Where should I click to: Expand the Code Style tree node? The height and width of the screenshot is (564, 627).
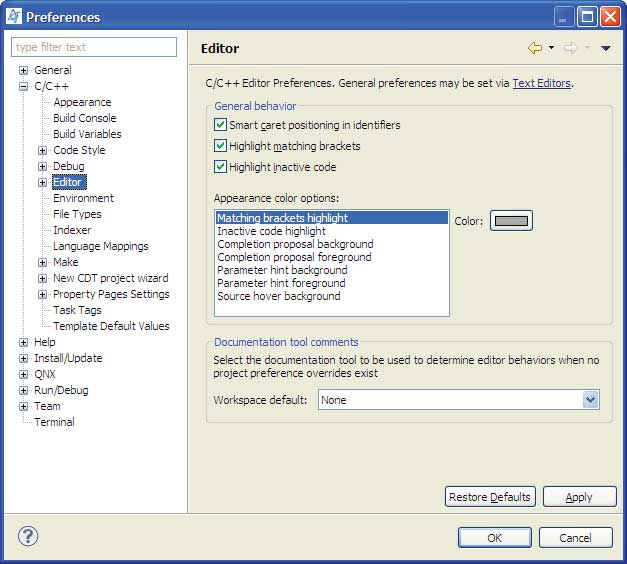(43, 151)
